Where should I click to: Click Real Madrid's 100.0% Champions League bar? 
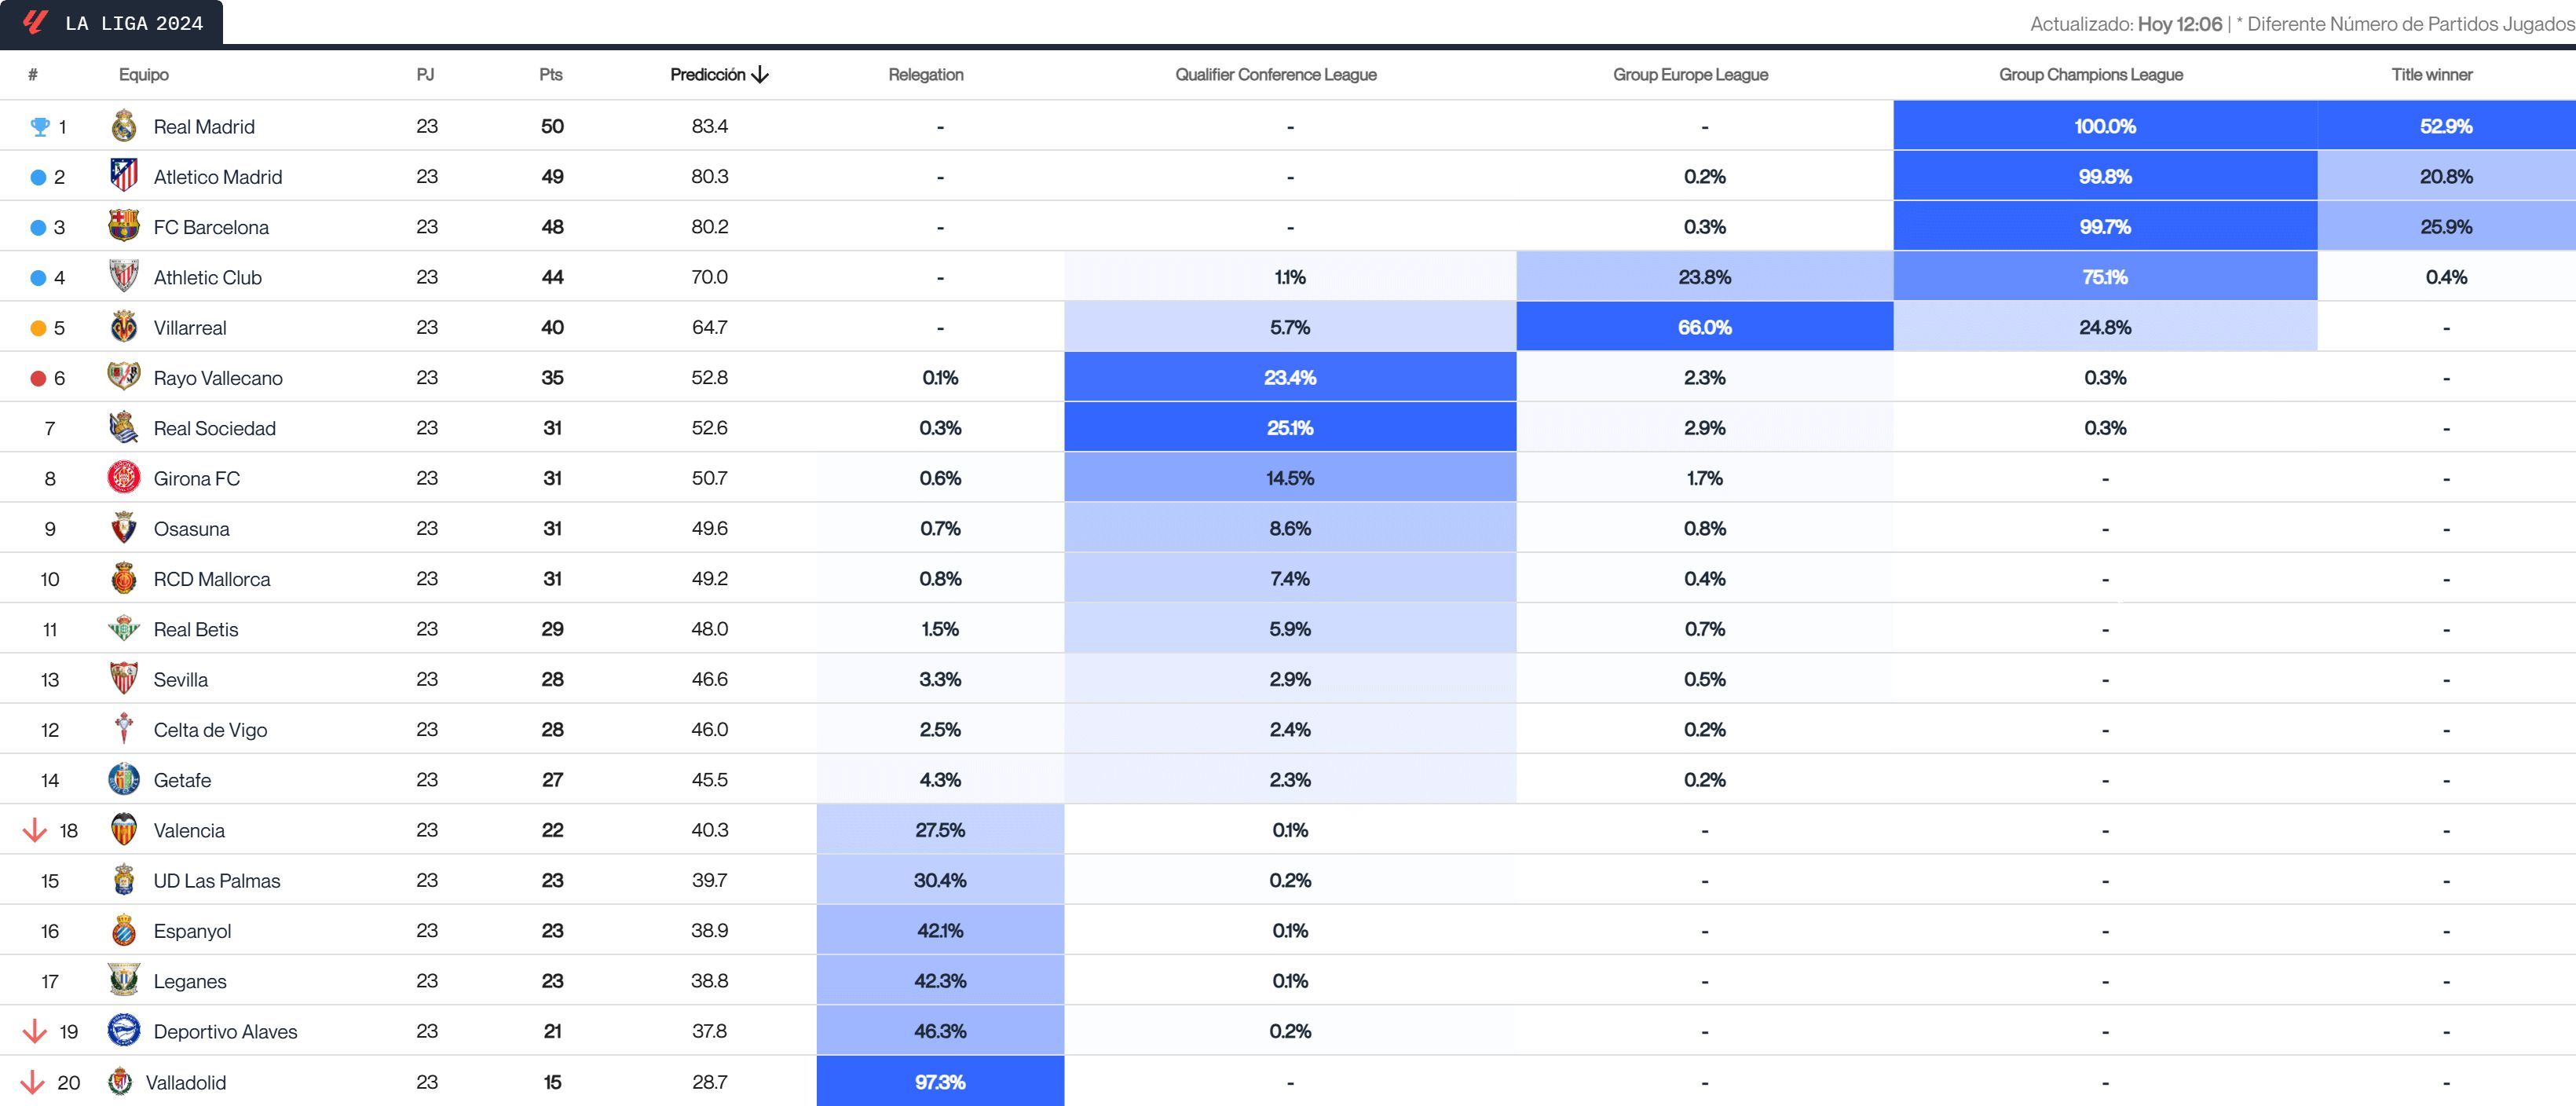2105,126
